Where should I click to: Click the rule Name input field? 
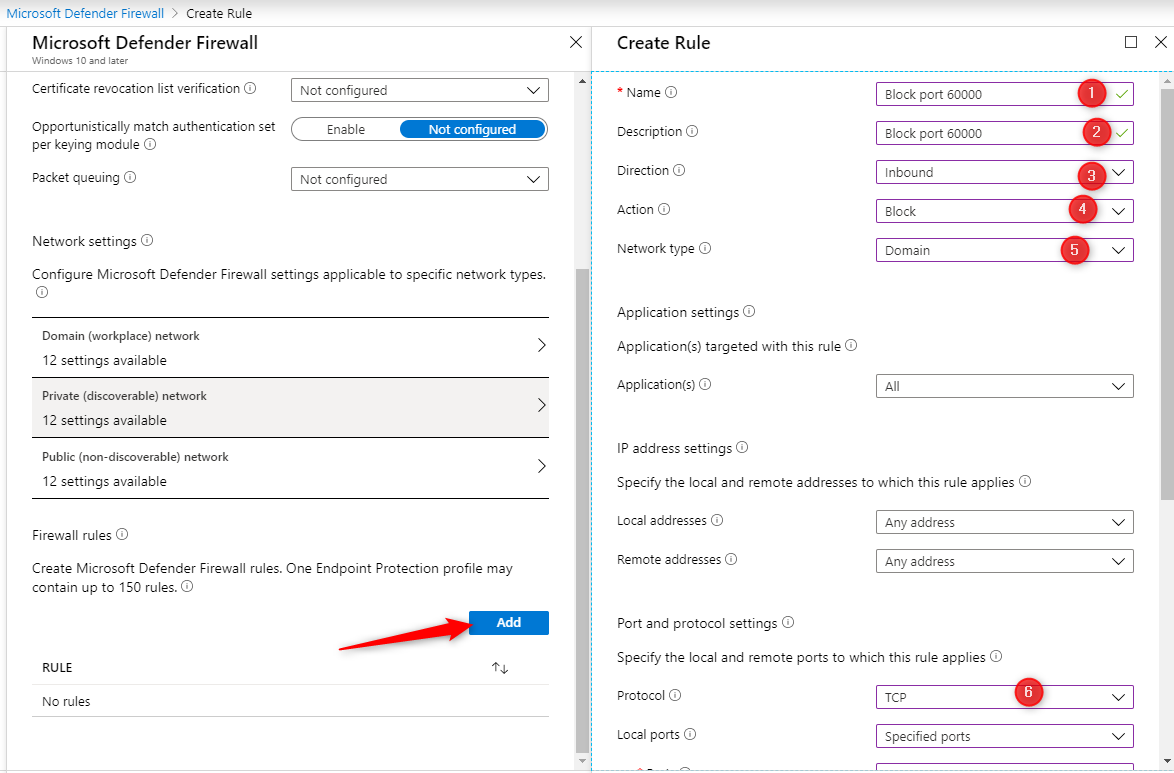(1004, 94)
